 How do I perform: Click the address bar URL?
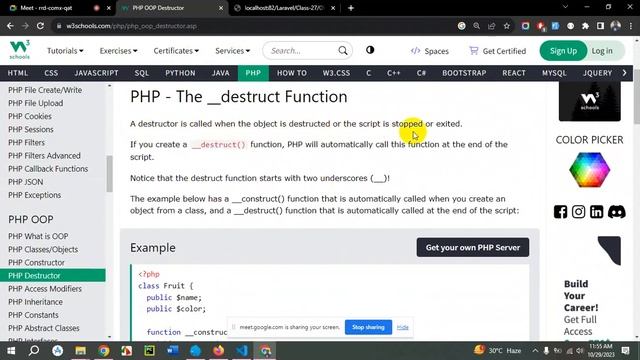pyautogui.click(x=131, y=26)
